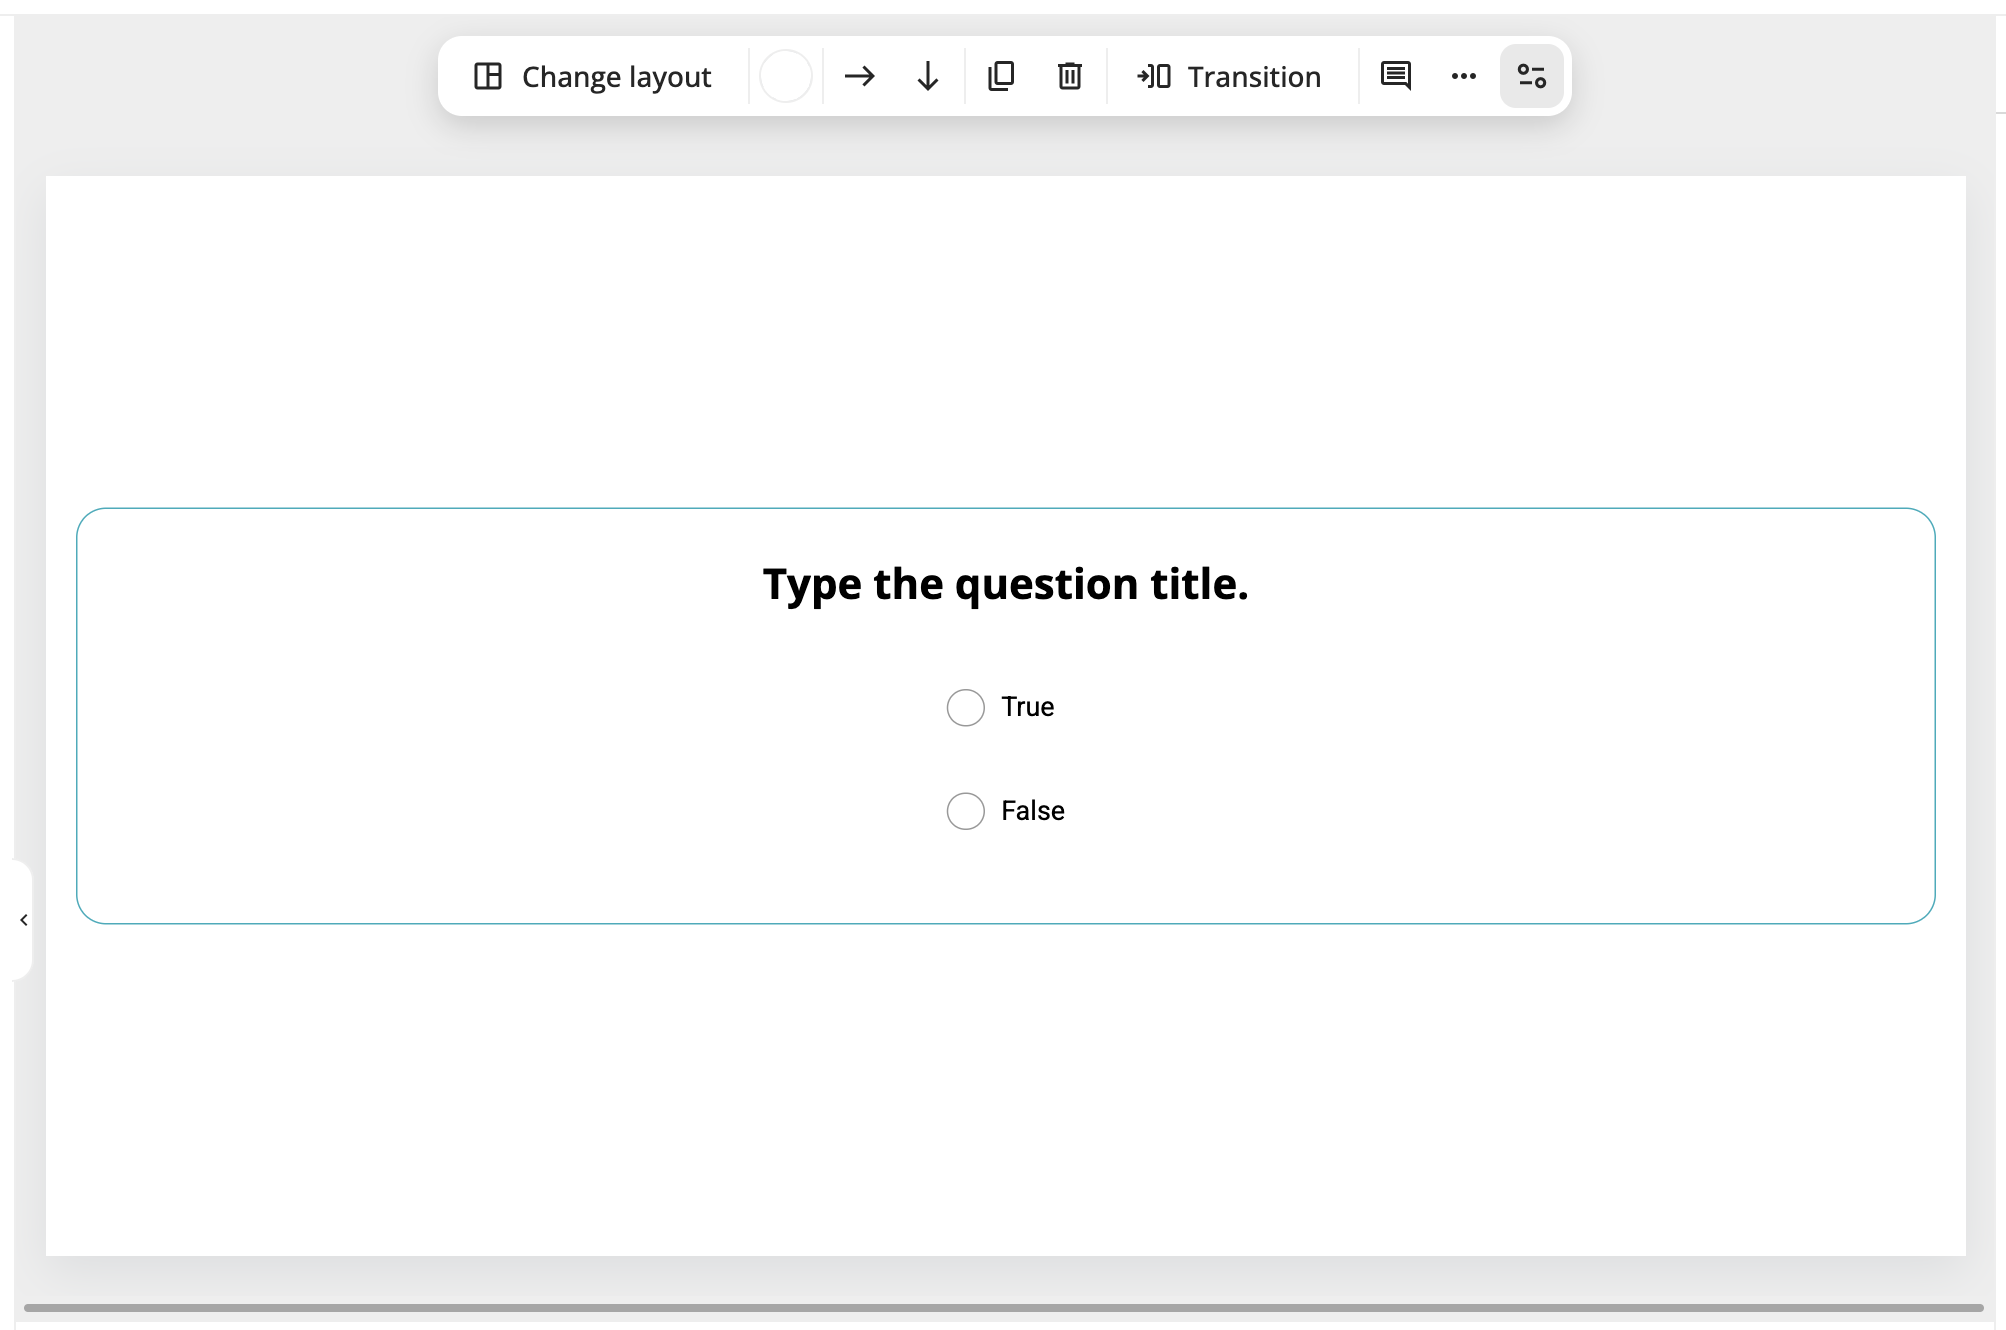This screenshot has height=1330, width=2006.
Task: Toggle the settings sliders panel icon
Action: click(x=1531, y=76)
